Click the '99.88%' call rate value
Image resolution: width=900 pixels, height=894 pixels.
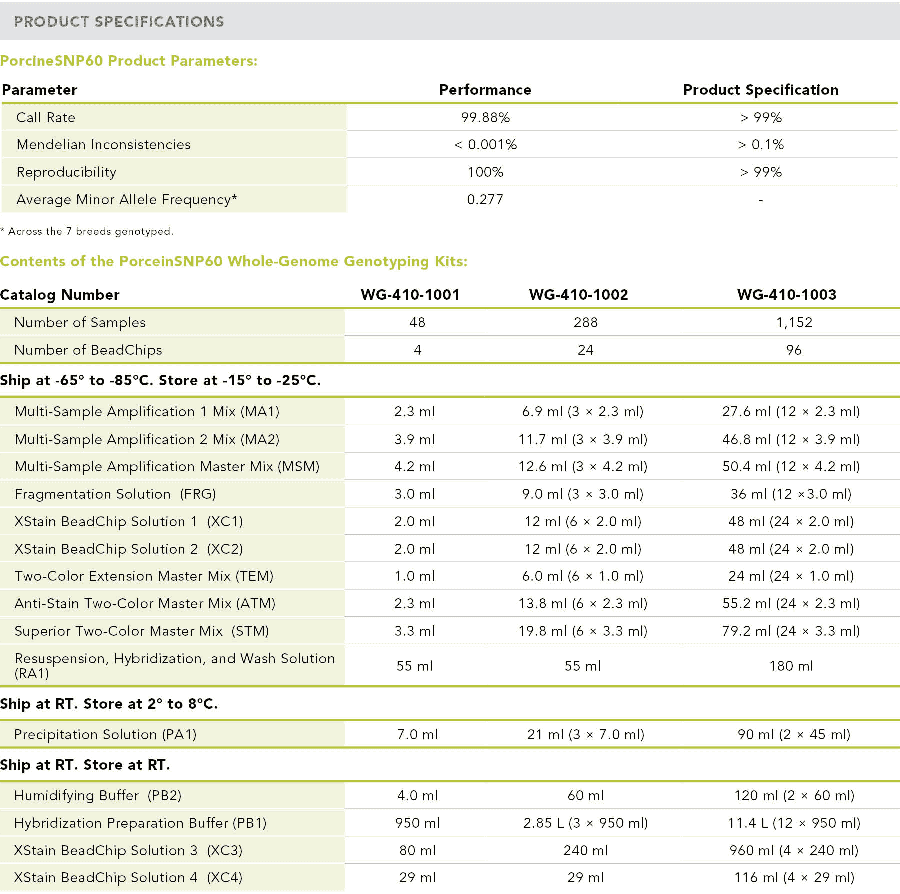coord(485,117)
